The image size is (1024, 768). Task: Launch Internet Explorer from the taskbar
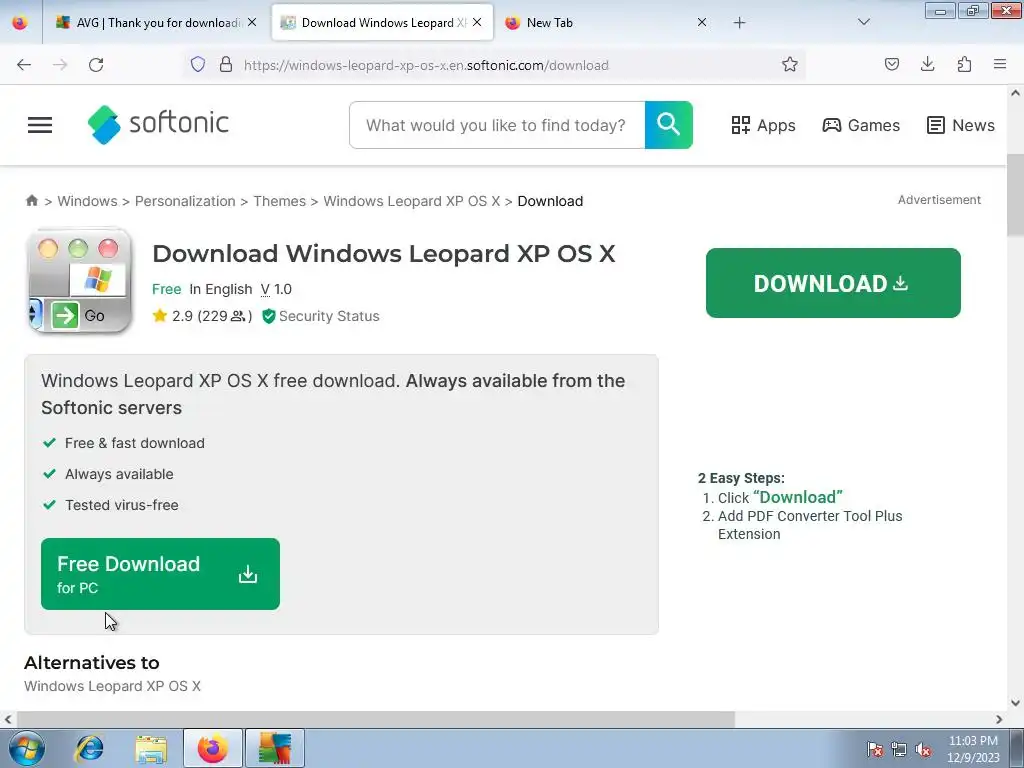tap(89, 748)
